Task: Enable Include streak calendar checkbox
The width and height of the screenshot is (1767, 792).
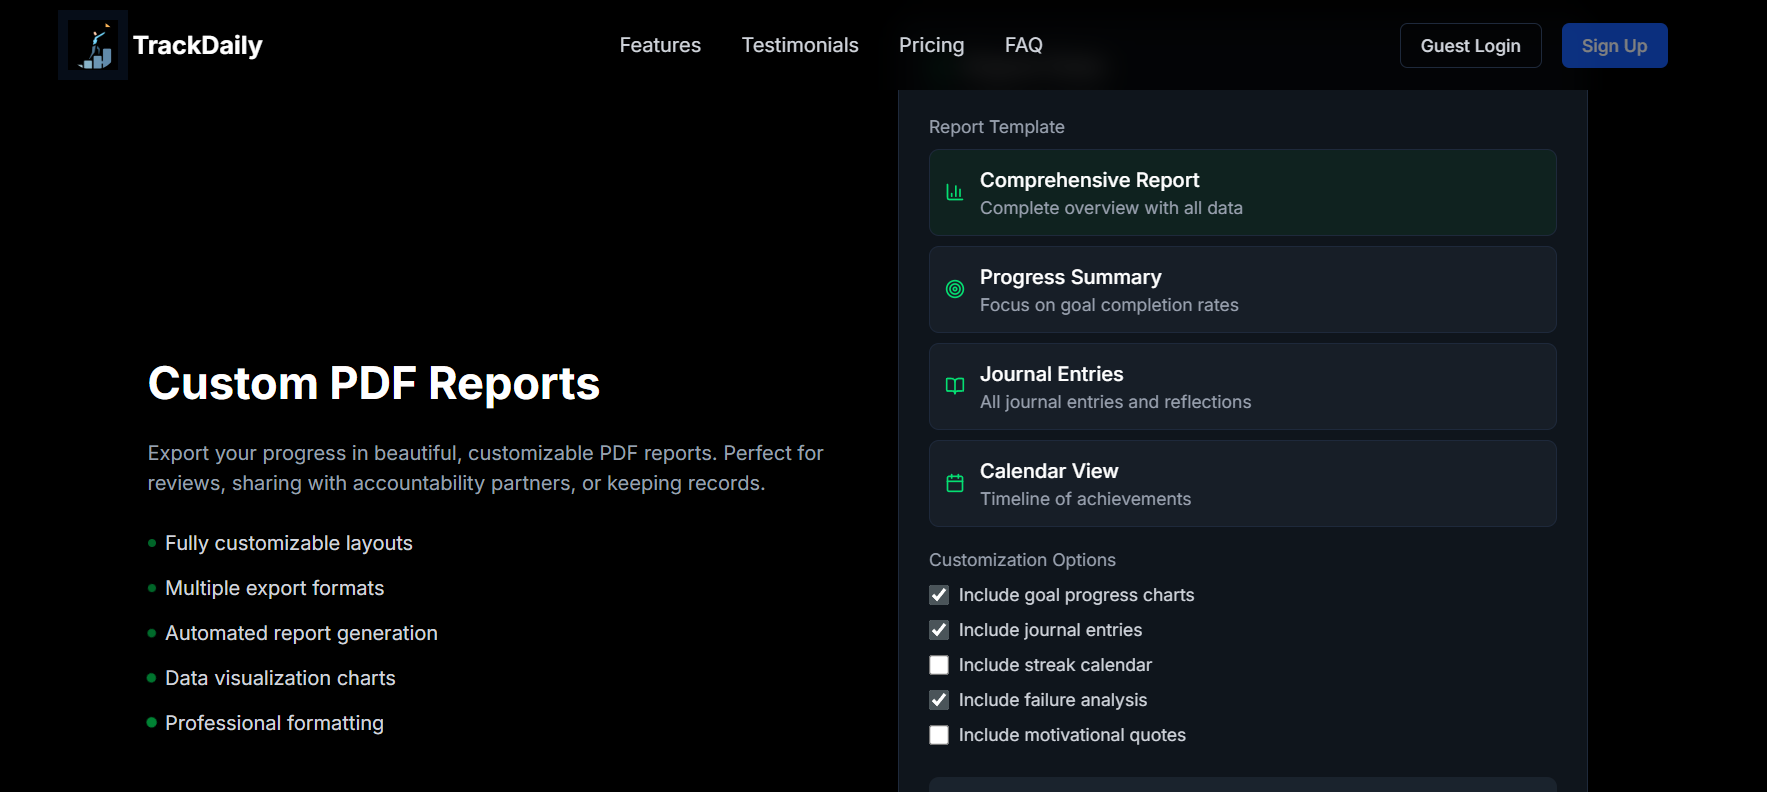Action: click(939, 665)
